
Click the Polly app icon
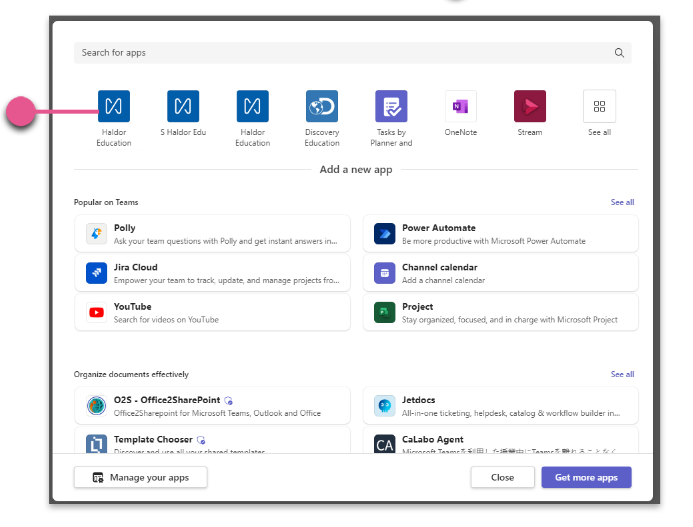[x=96, y=233]
